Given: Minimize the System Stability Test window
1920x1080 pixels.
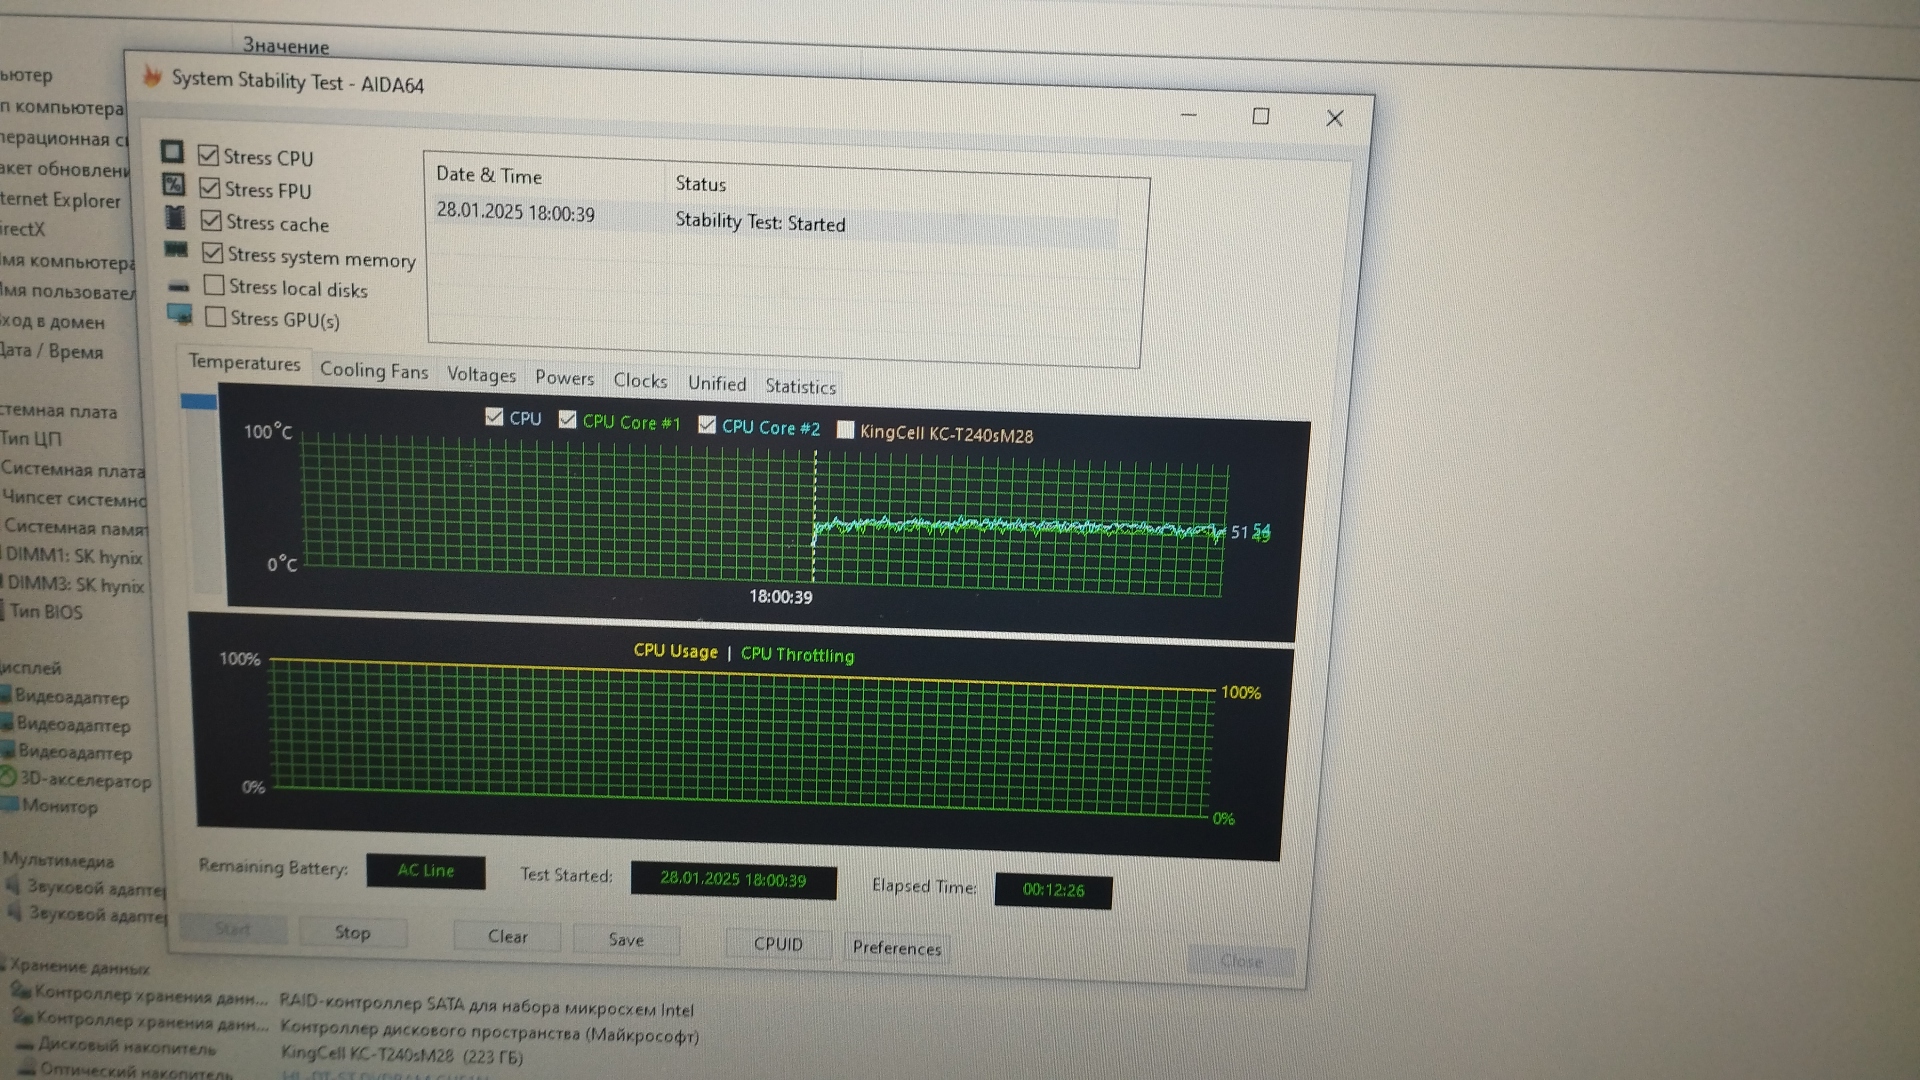Looking at the screenshot, I should click(1189, 114).
